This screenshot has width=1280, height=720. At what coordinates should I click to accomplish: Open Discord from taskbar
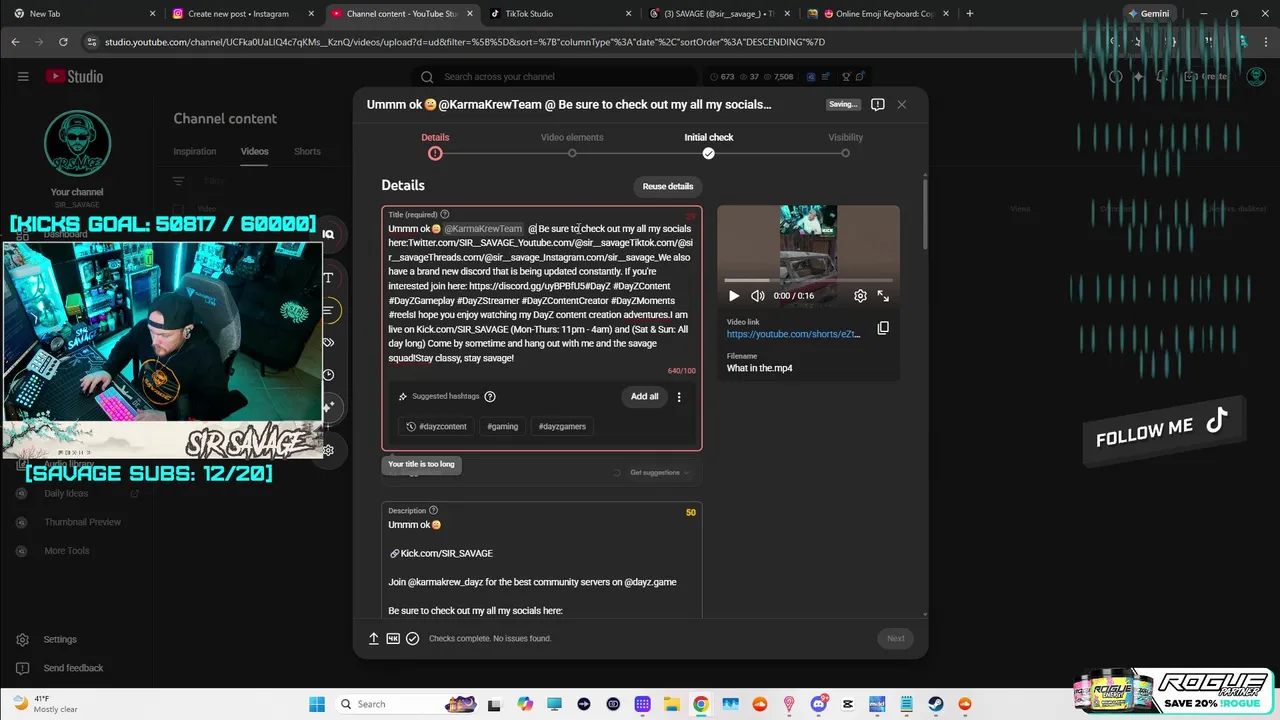pos(819,704)
